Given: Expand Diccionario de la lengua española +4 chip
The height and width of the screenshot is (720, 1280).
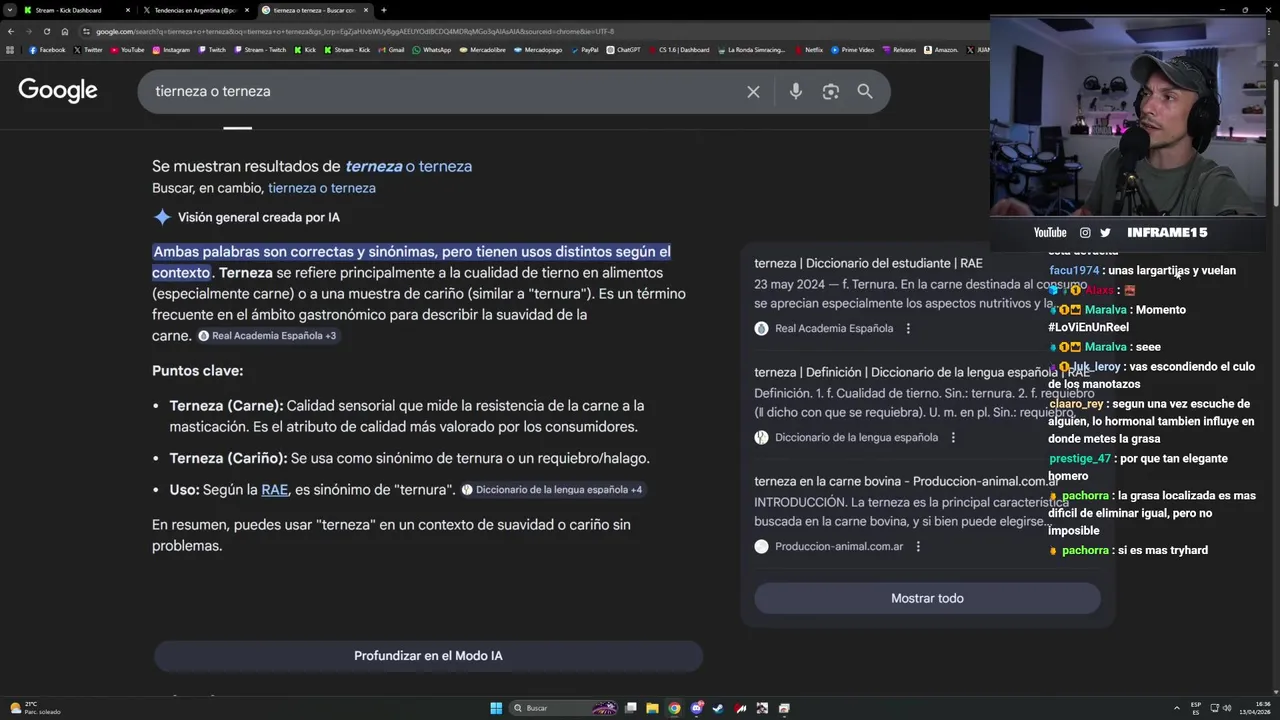Looking at the screenshot, I should (x=553, y=490).
